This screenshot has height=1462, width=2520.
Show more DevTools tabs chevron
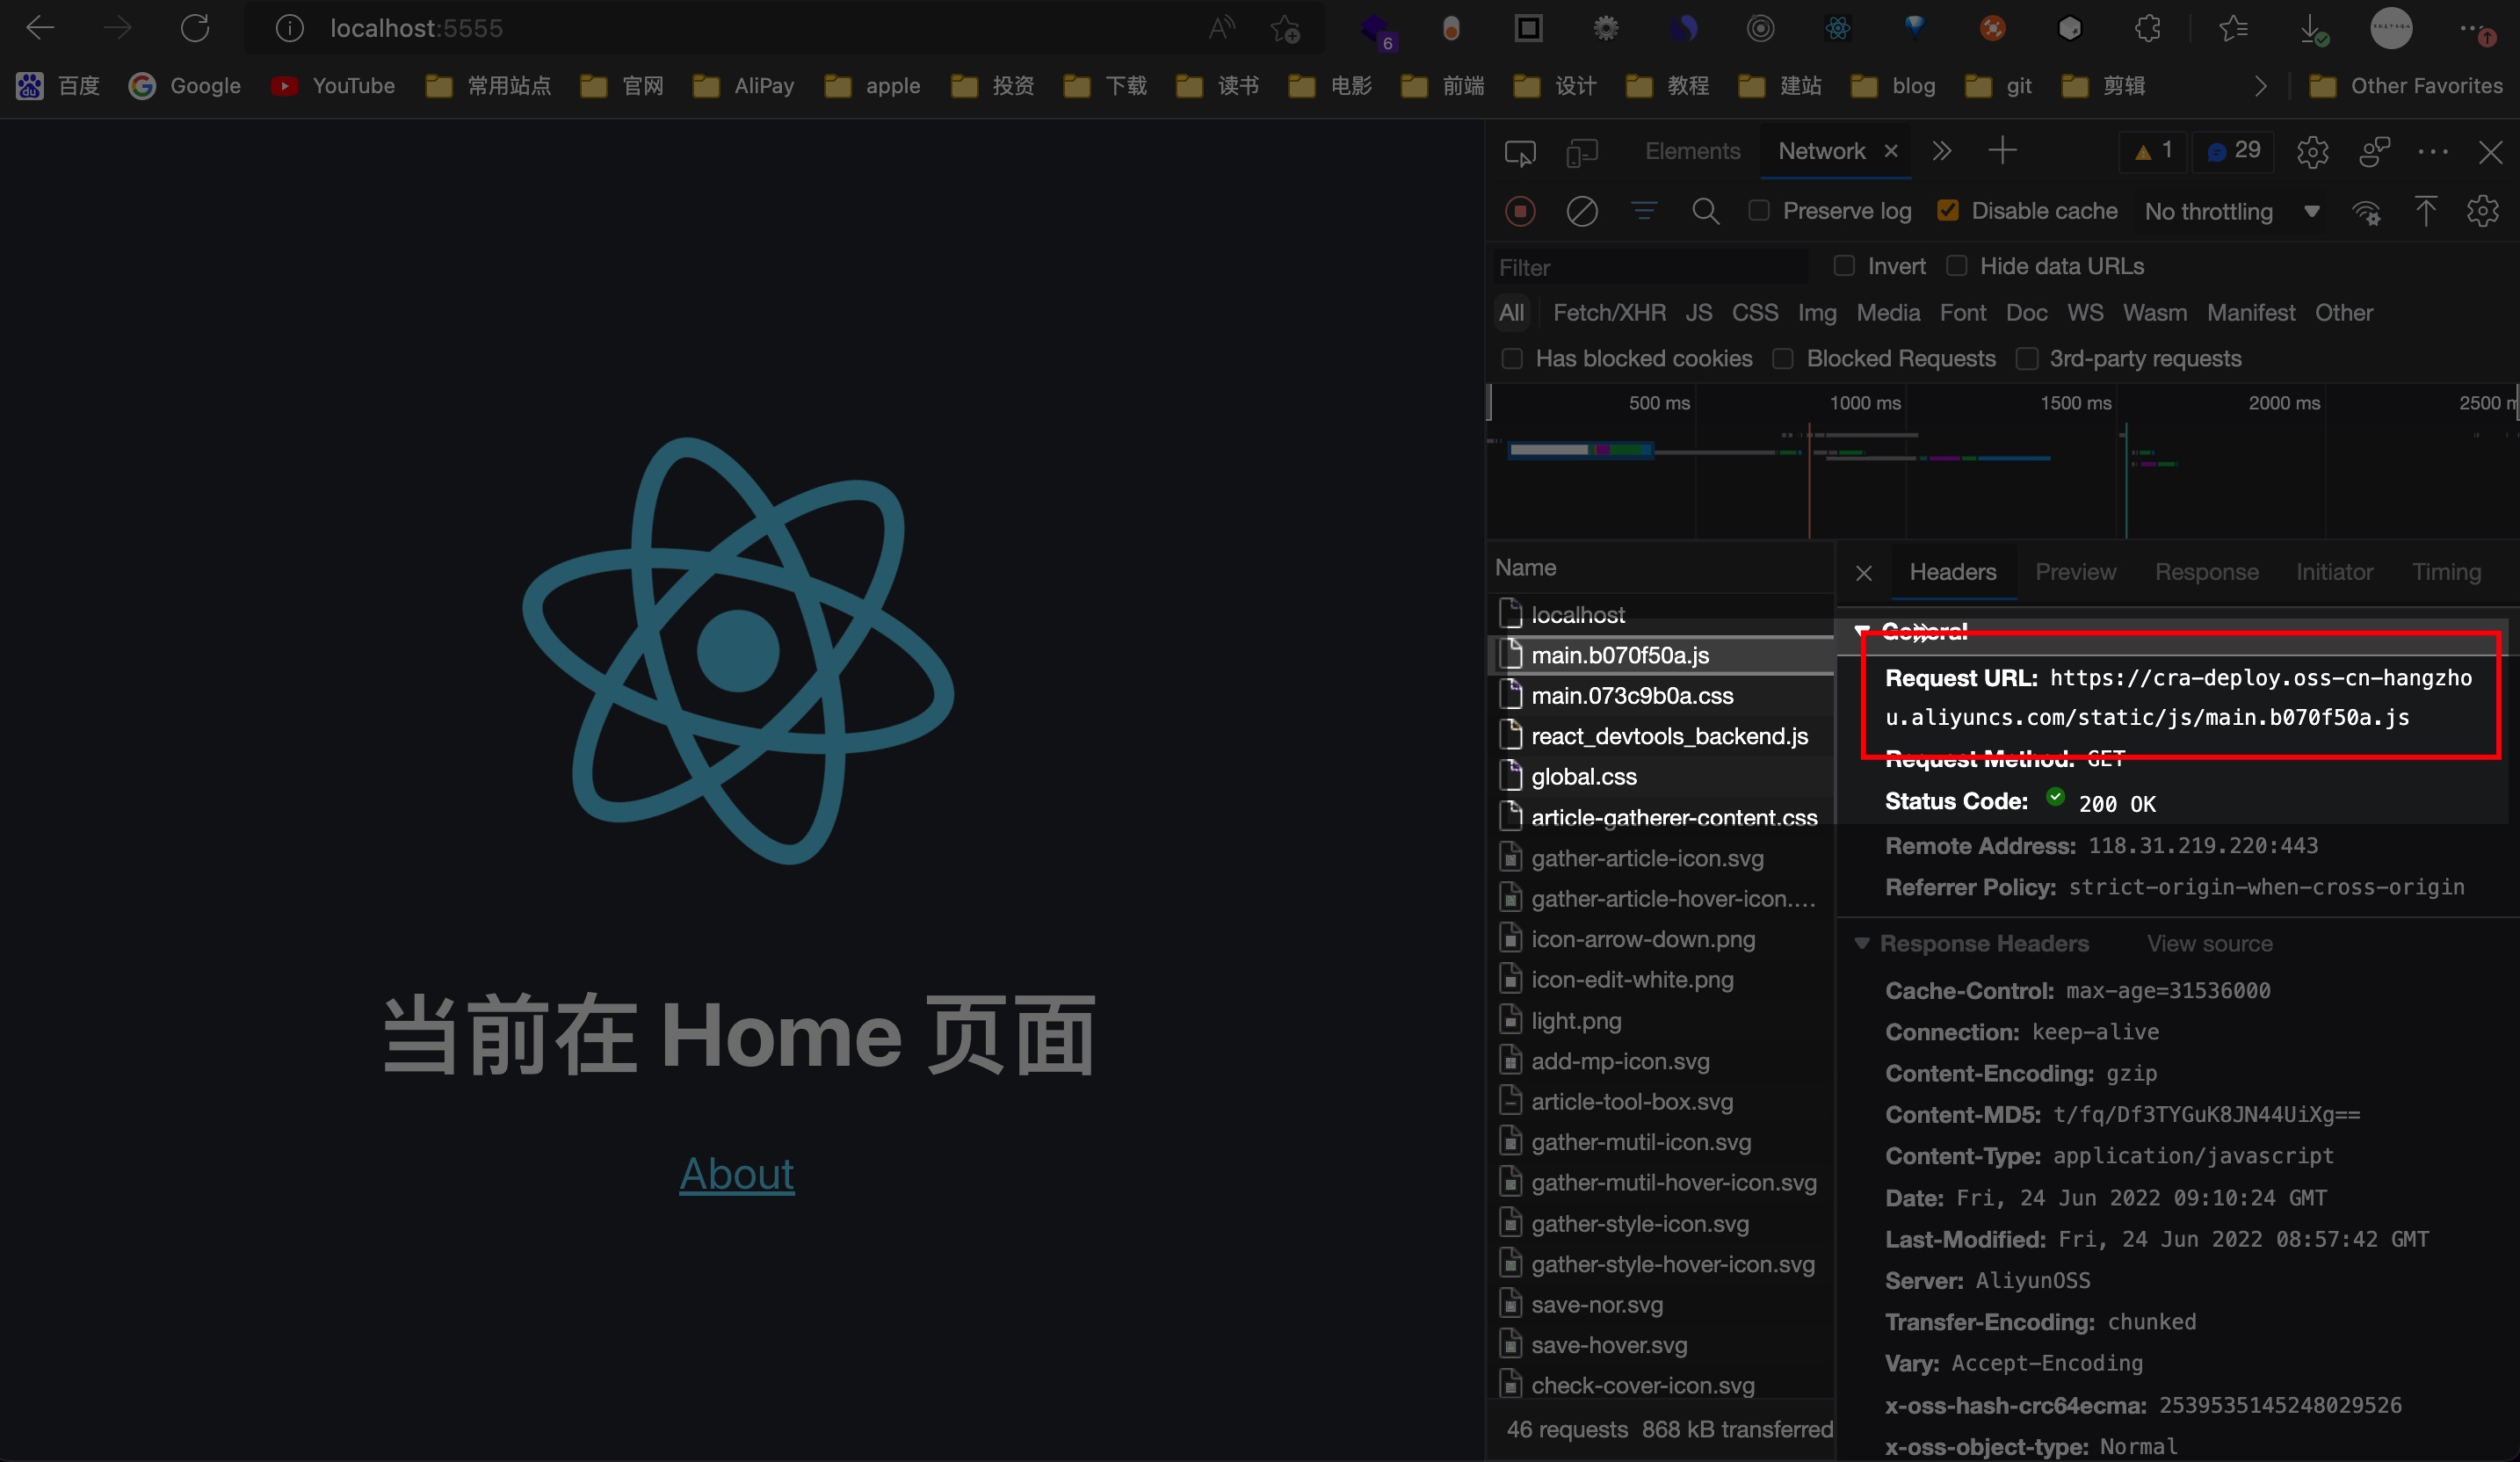(1942, 151)
